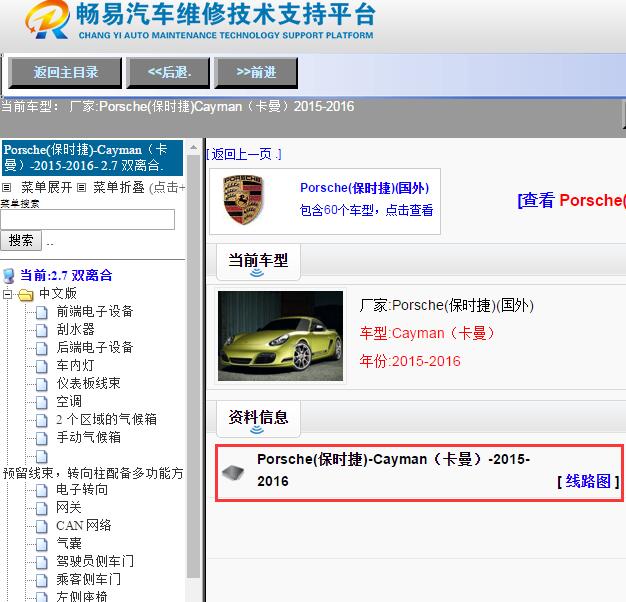This screenshot has height=602, width=626.
Task: Click the grey chip icon beside Cayman 2015-2016
Action: 234,472
